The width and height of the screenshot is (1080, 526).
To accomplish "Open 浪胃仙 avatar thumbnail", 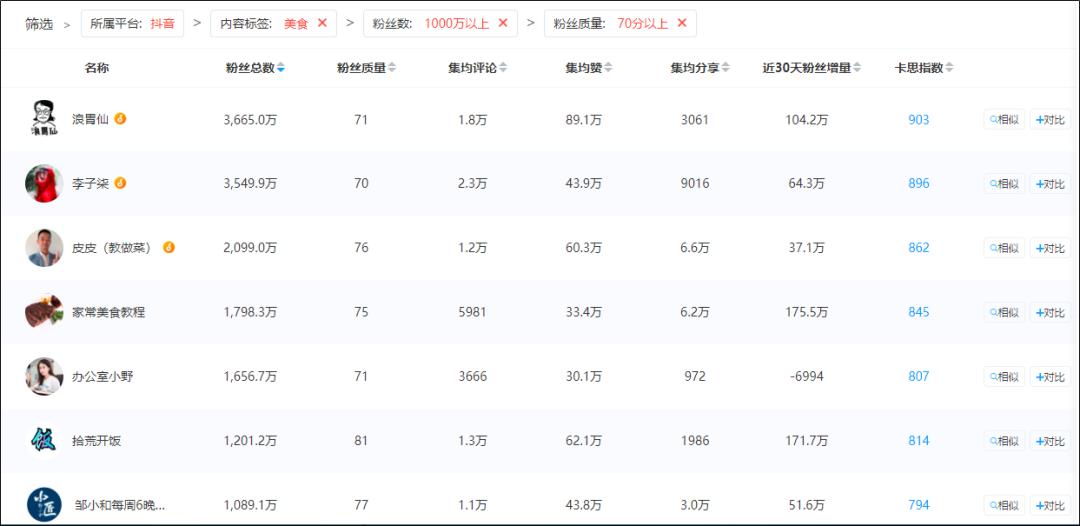I will click(44, 119).
